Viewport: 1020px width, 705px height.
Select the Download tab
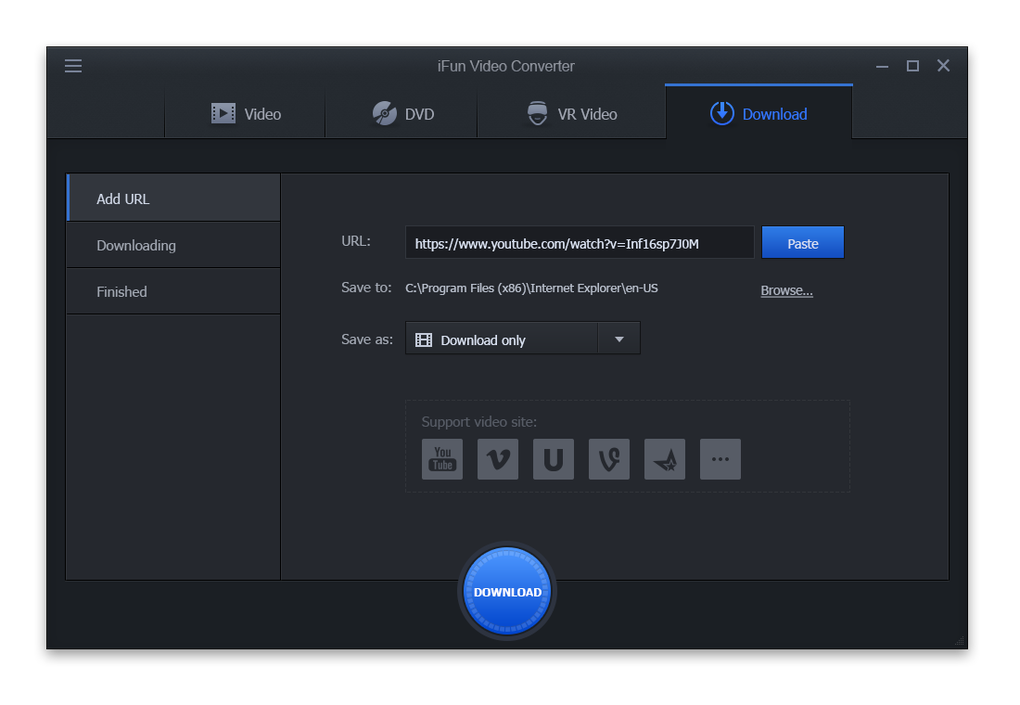click(758, 112)
